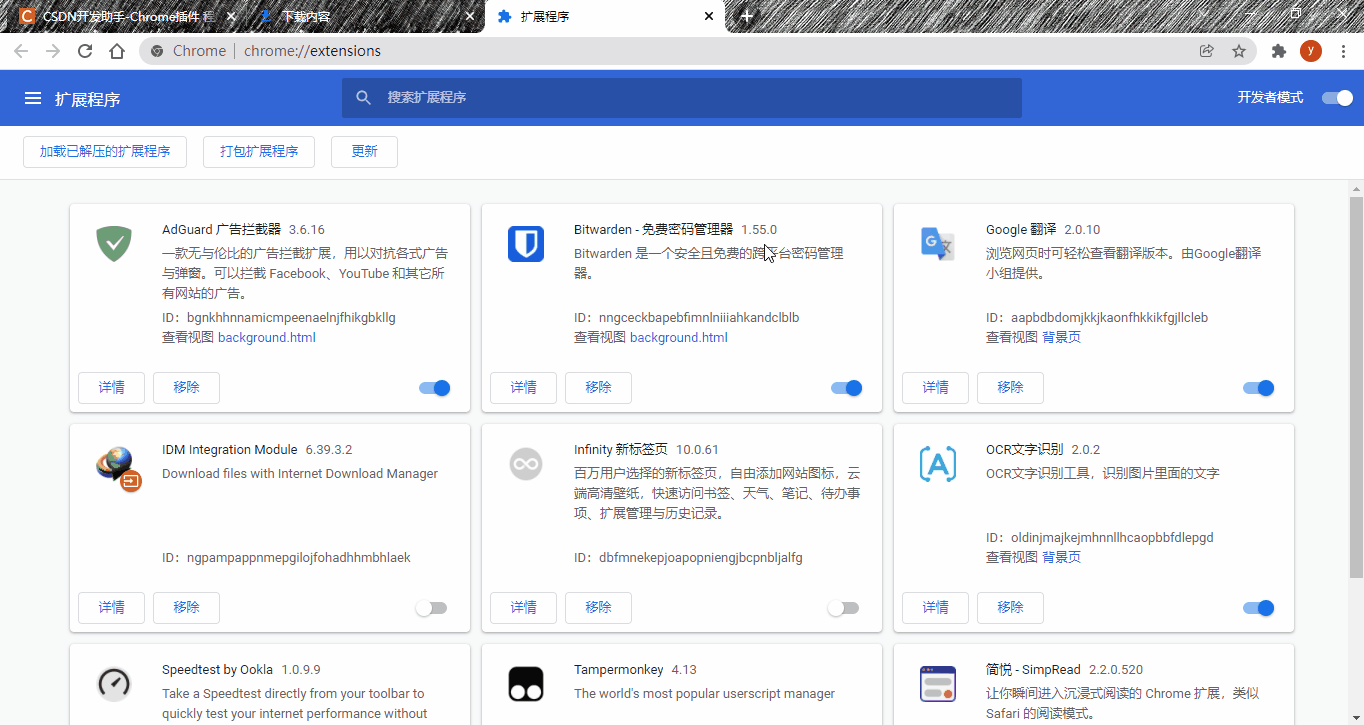Click the Tampermonkey icon
The height and width of the screenshot is (725, 1364).
tap(525, 683)
